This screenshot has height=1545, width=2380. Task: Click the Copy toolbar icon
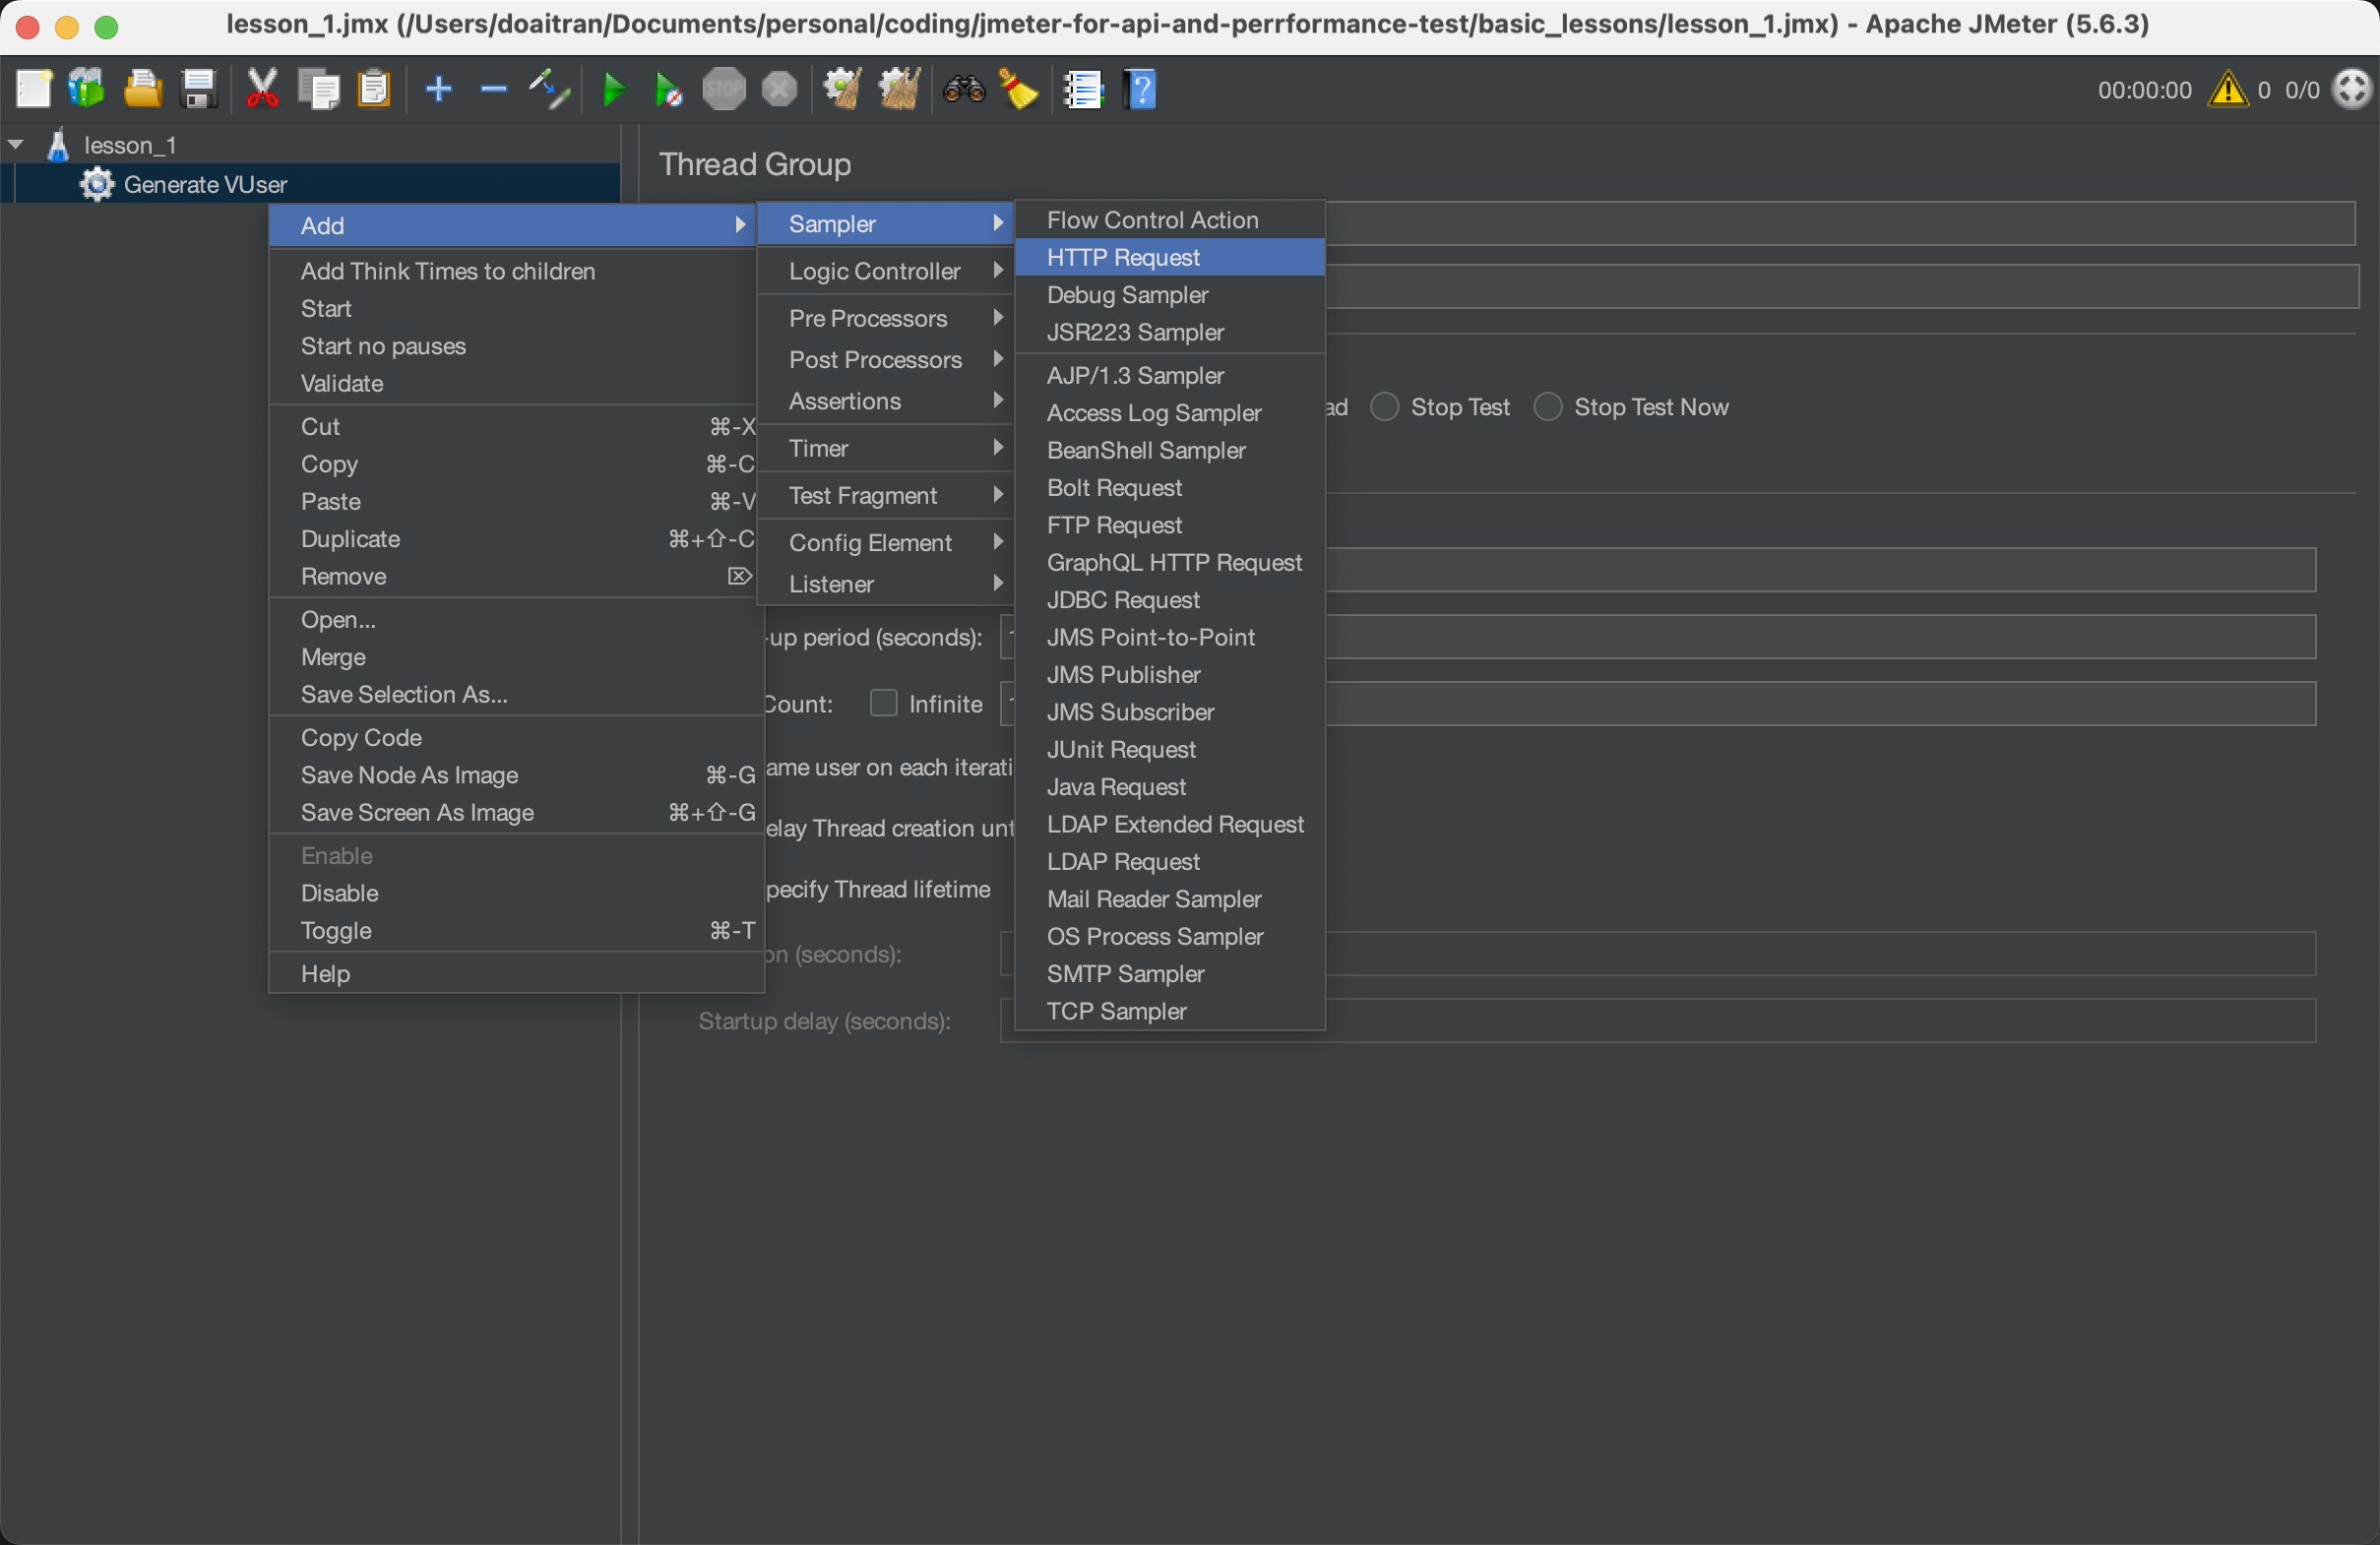click(319, 89)
